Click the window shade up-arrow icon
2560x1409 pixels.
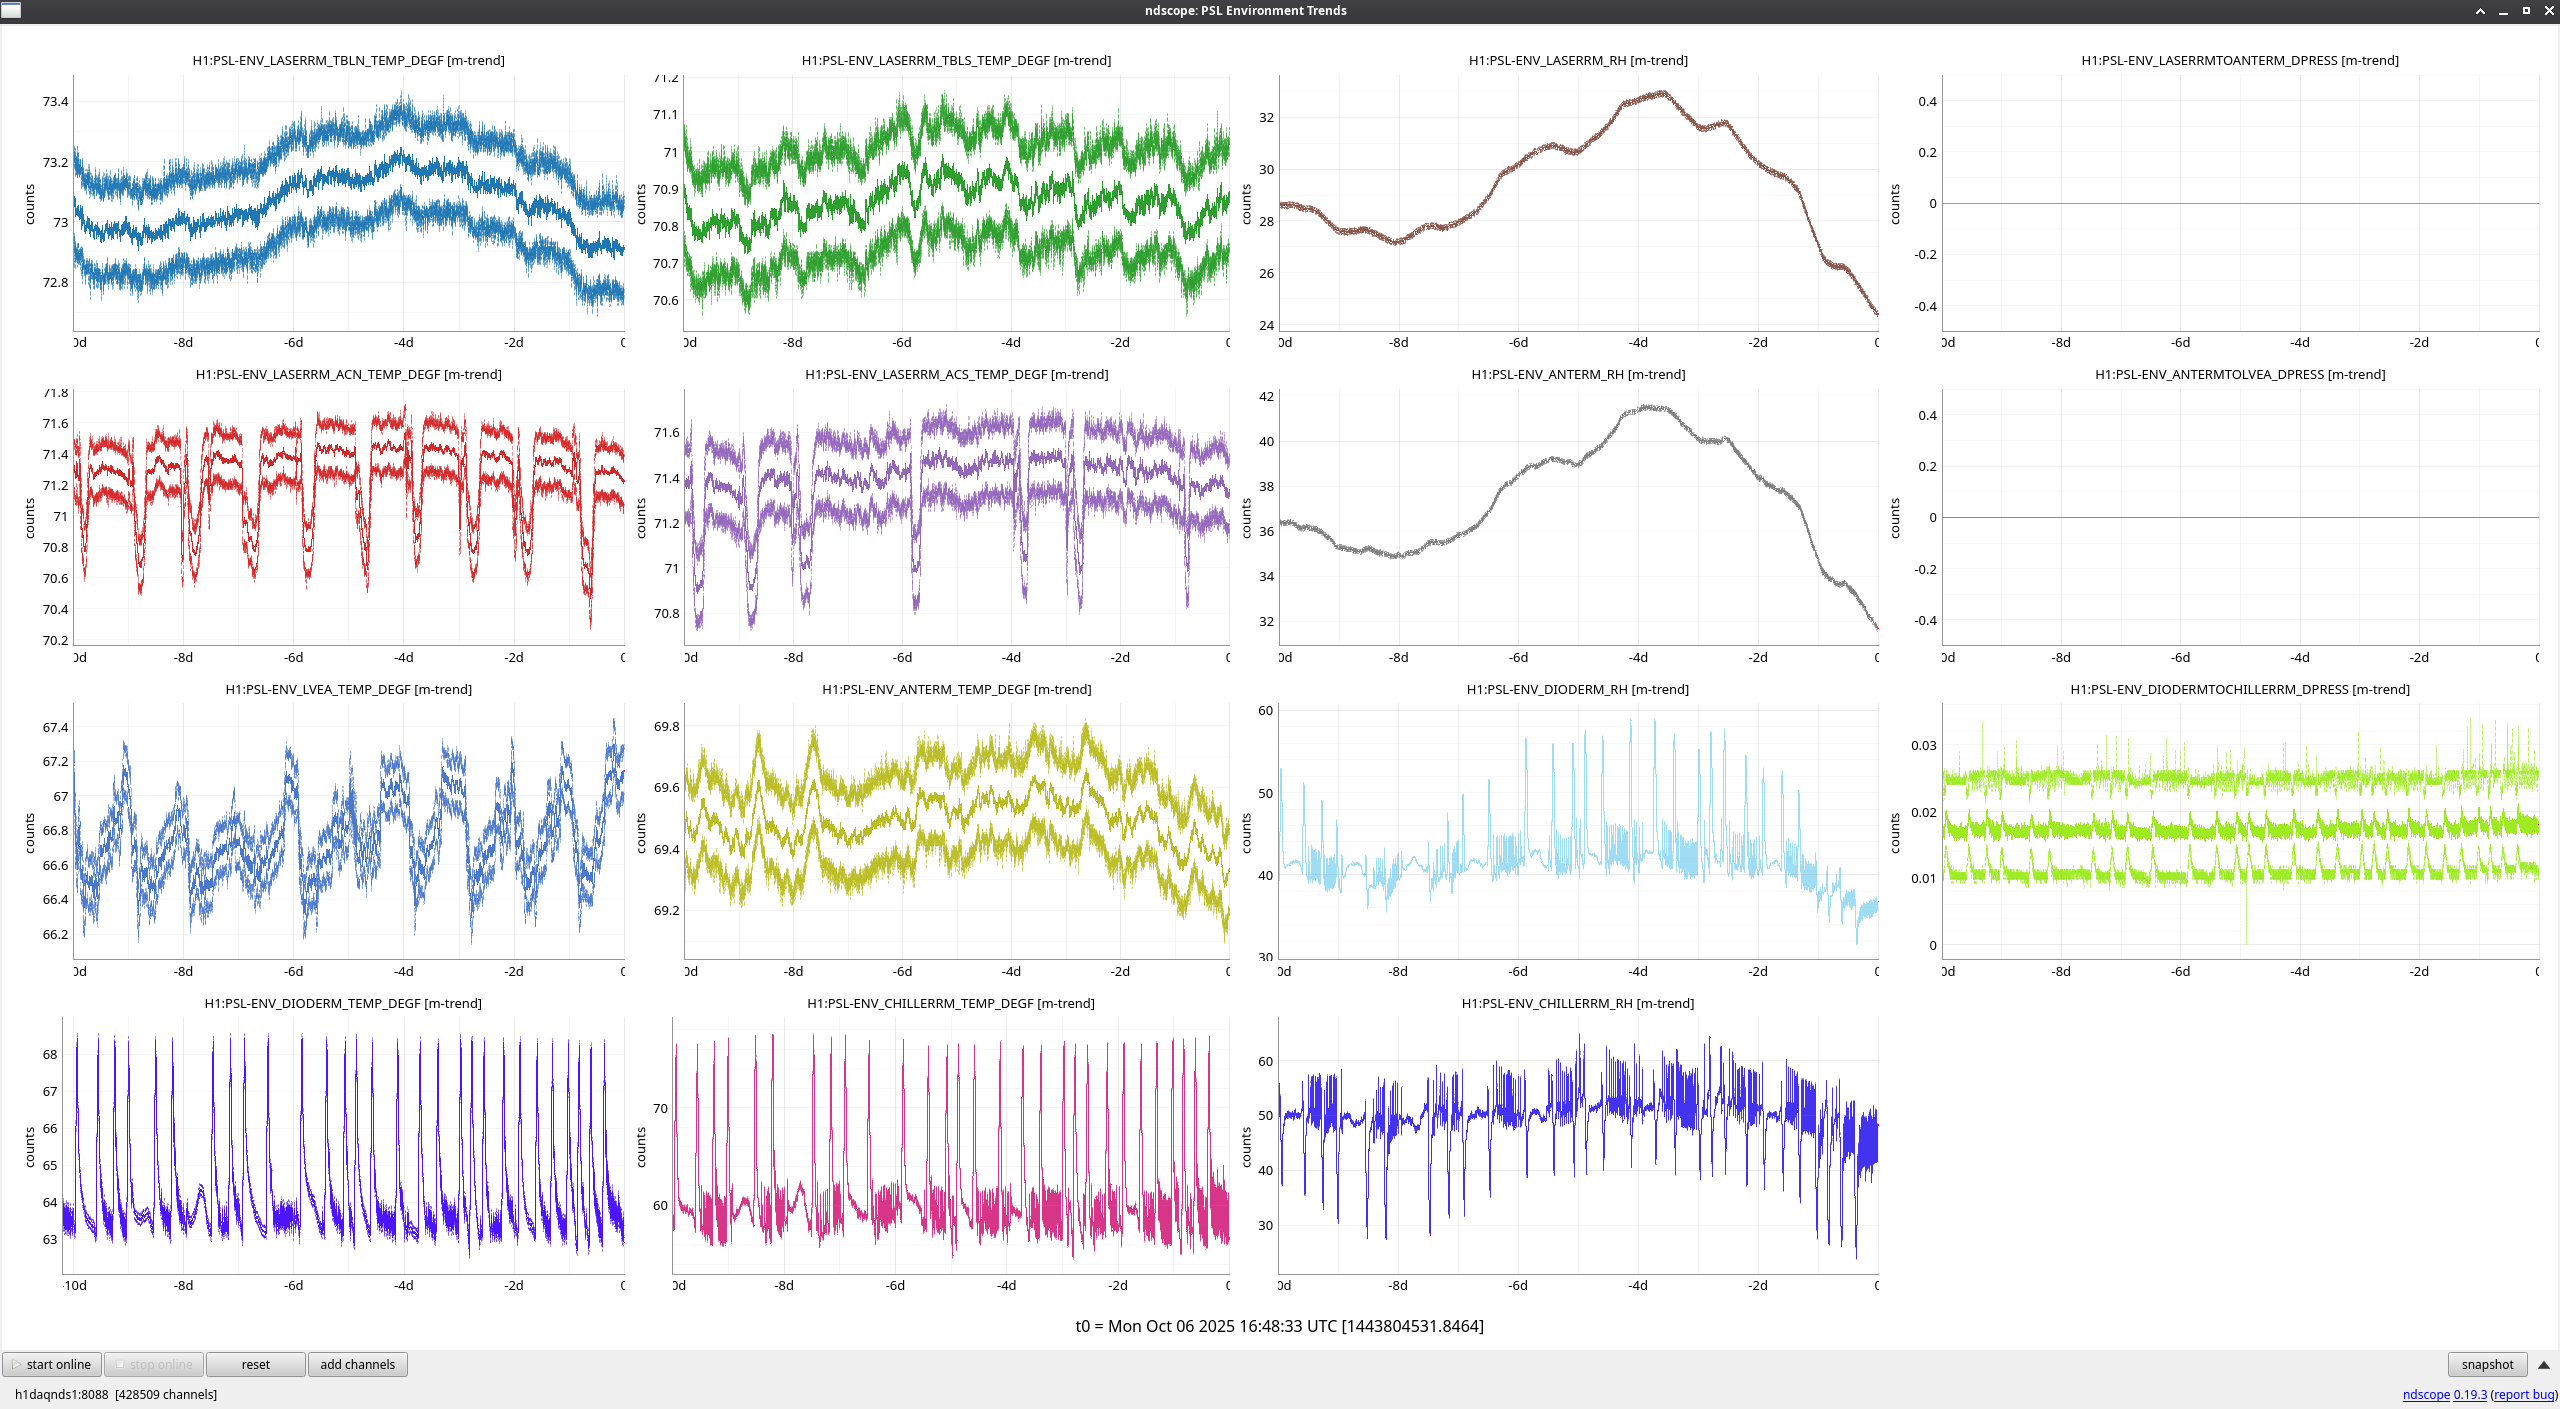pos(2480,11)
